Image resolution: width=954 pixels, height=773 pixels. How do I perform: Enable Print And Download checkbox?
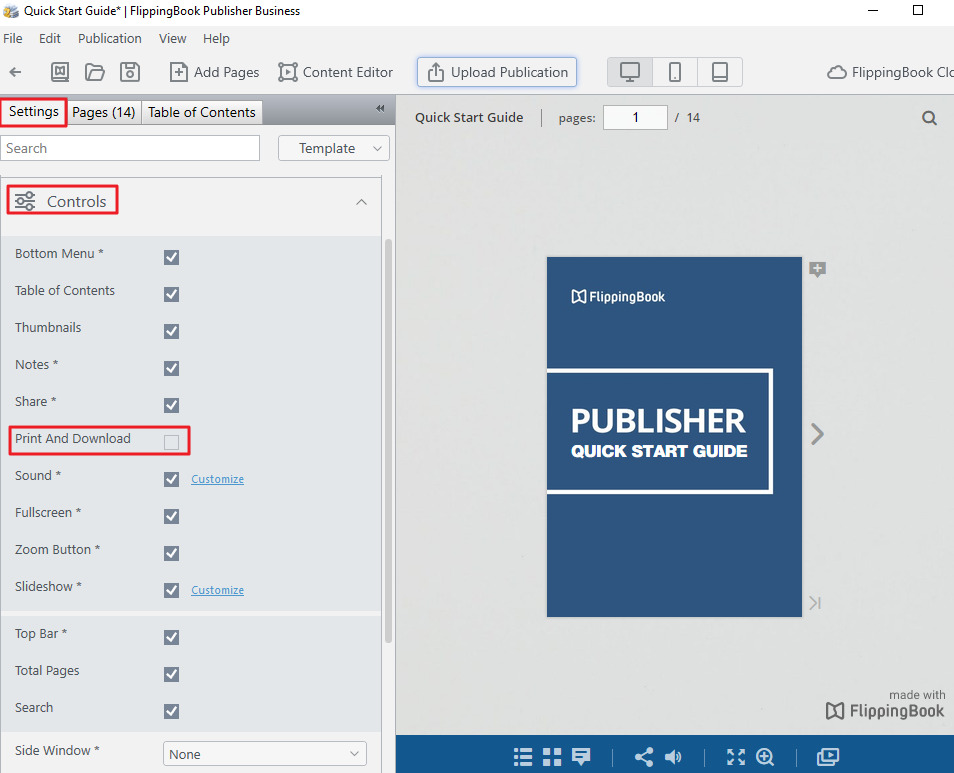[172, 442]
